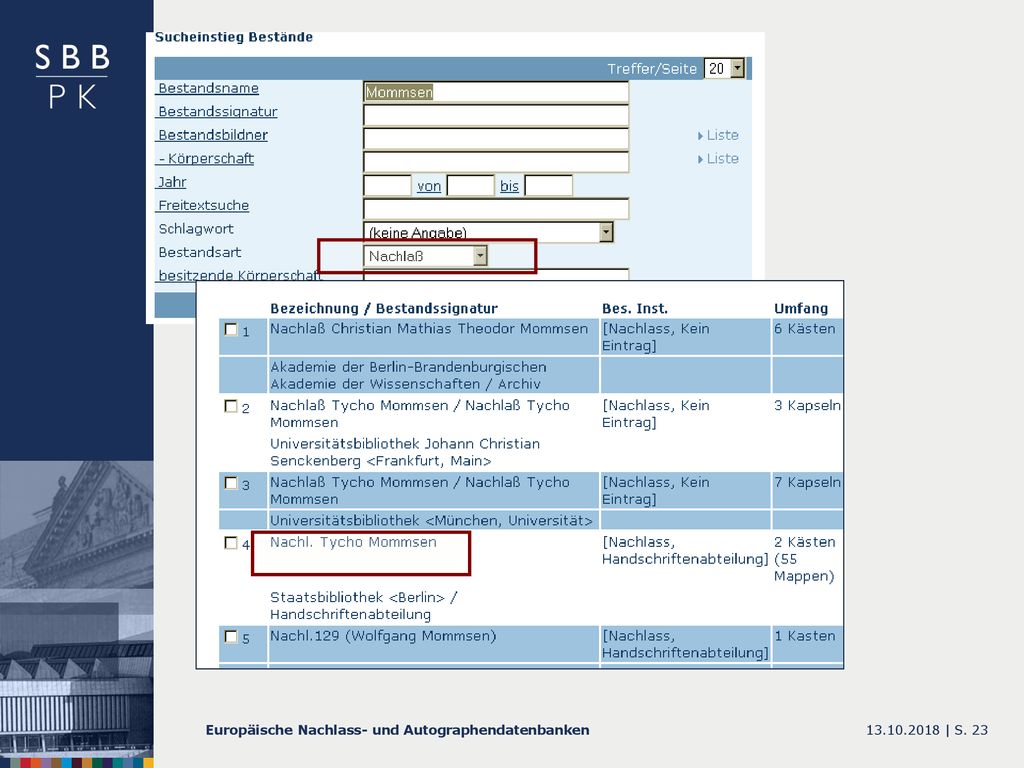Click the Körperschaft input field
The image size is (1024, 768).
[496, 162]
